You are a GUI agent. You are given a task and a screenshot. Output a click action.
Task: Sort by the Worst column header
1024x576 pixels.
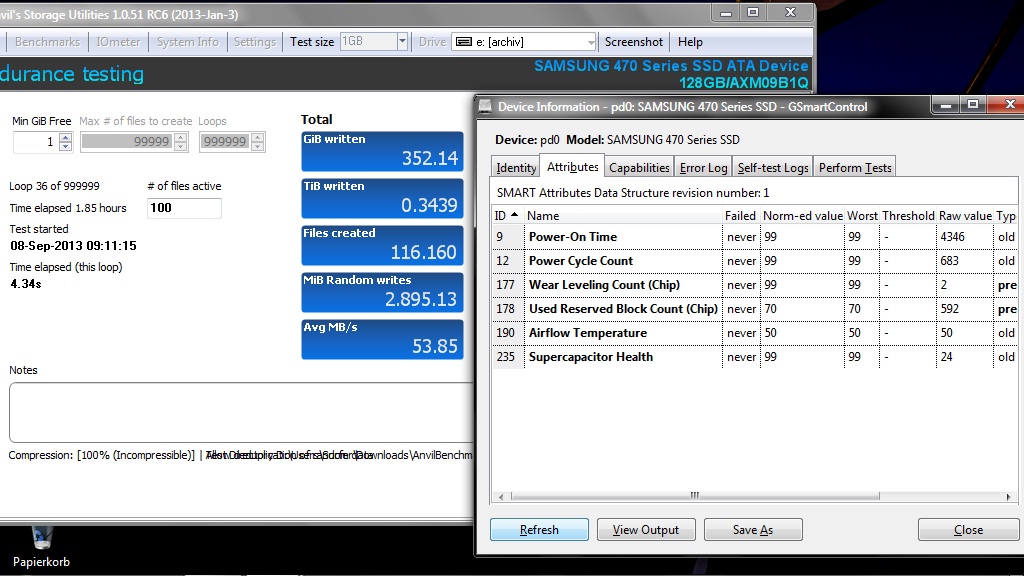tap(862, 216)
